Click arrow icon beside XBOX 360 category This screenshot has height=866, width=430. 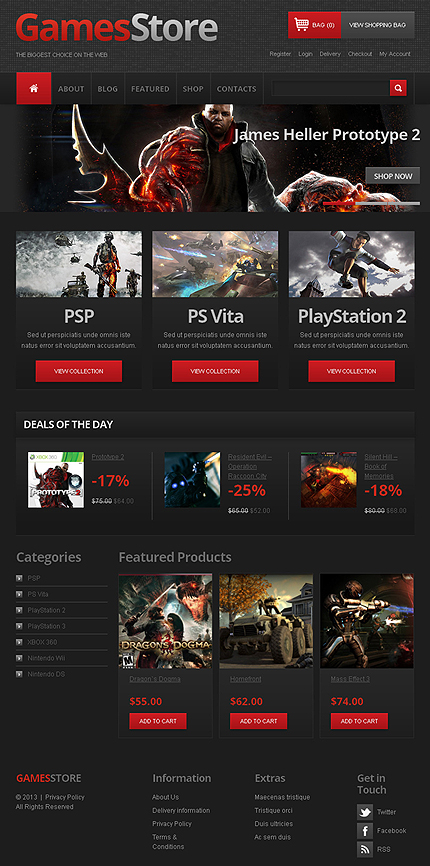tap(19, 642)
